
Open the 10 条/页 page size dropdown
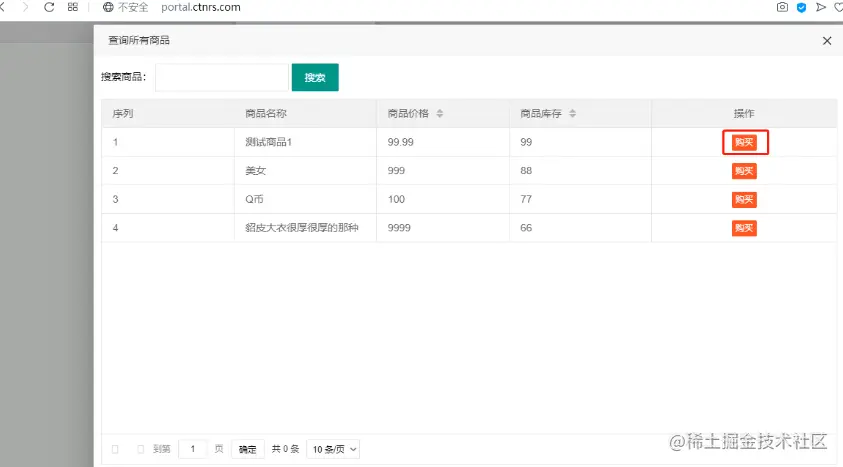[333, 449]
